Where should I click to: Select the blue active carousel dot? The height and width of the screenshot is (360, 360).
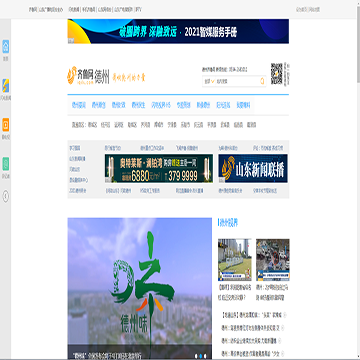(x=200, y=356)
